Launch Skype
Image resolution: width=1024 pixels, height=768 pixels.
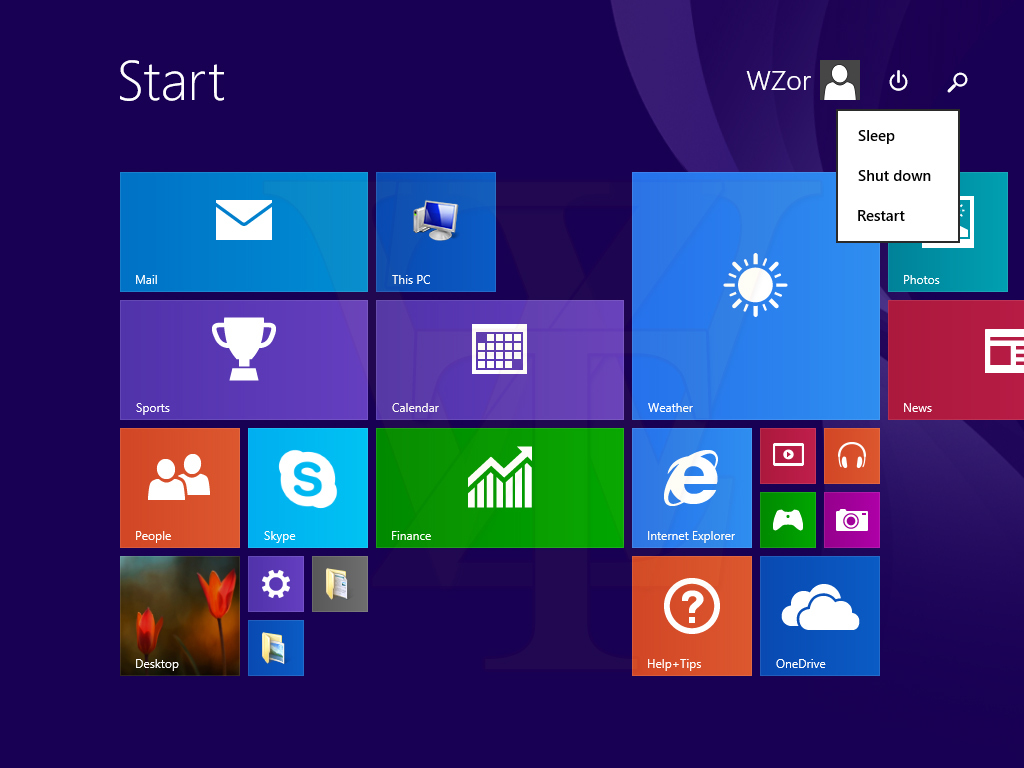pyautogui.click(x=307, y=487)
